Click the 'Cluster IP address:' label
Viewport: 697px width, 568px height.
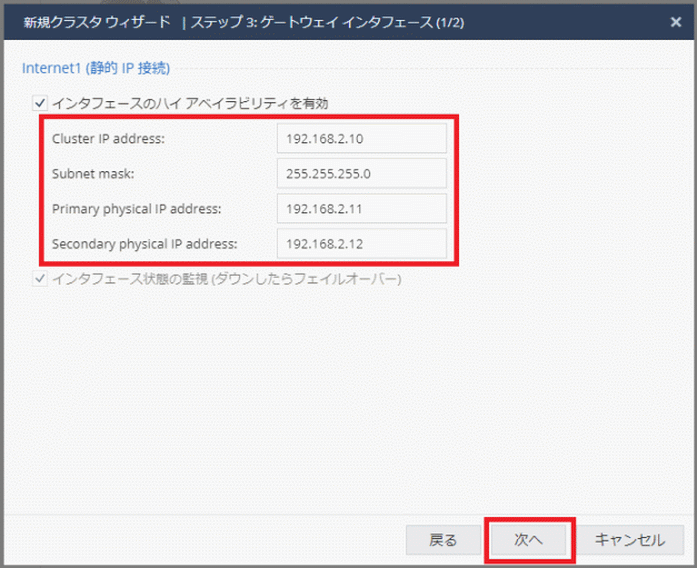pyautogui.click(x=108, y=138)
